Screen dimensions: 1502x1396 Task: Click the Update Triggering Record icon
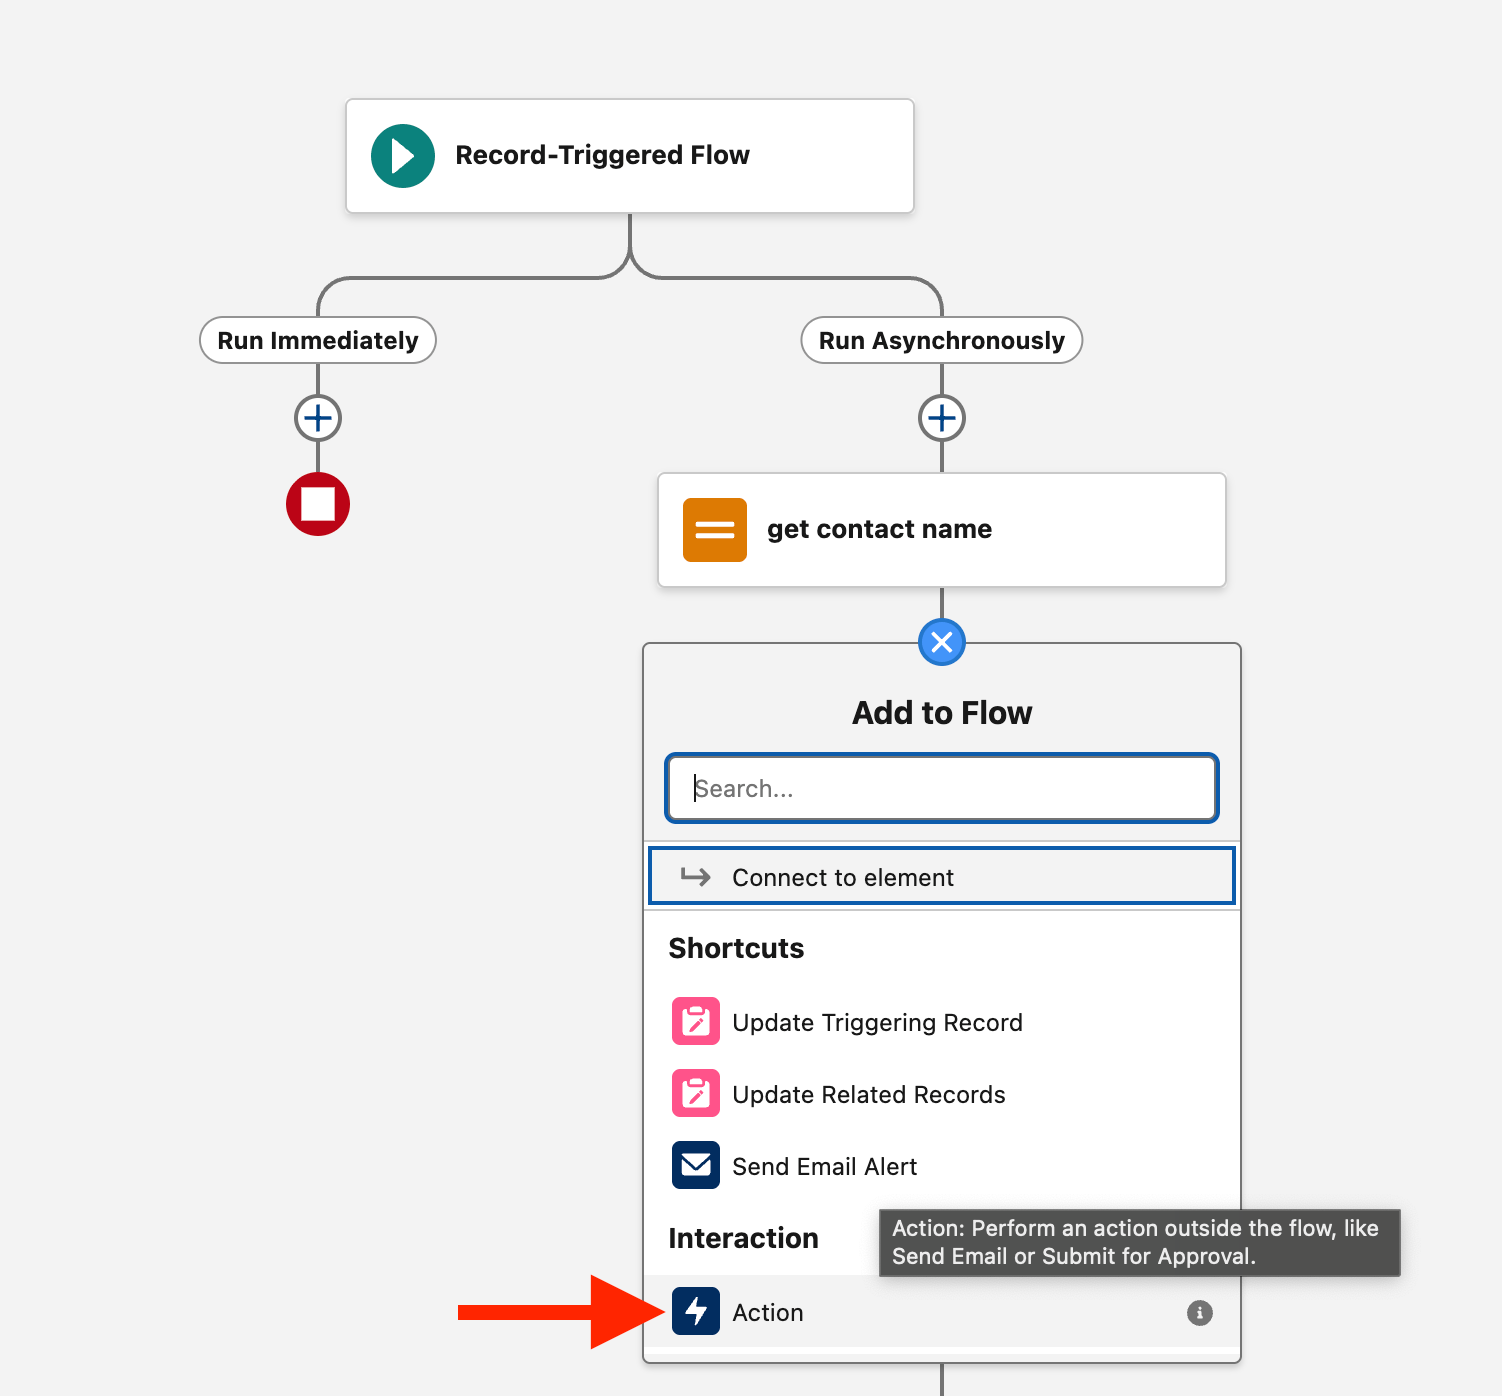[x=696, y=1021]
